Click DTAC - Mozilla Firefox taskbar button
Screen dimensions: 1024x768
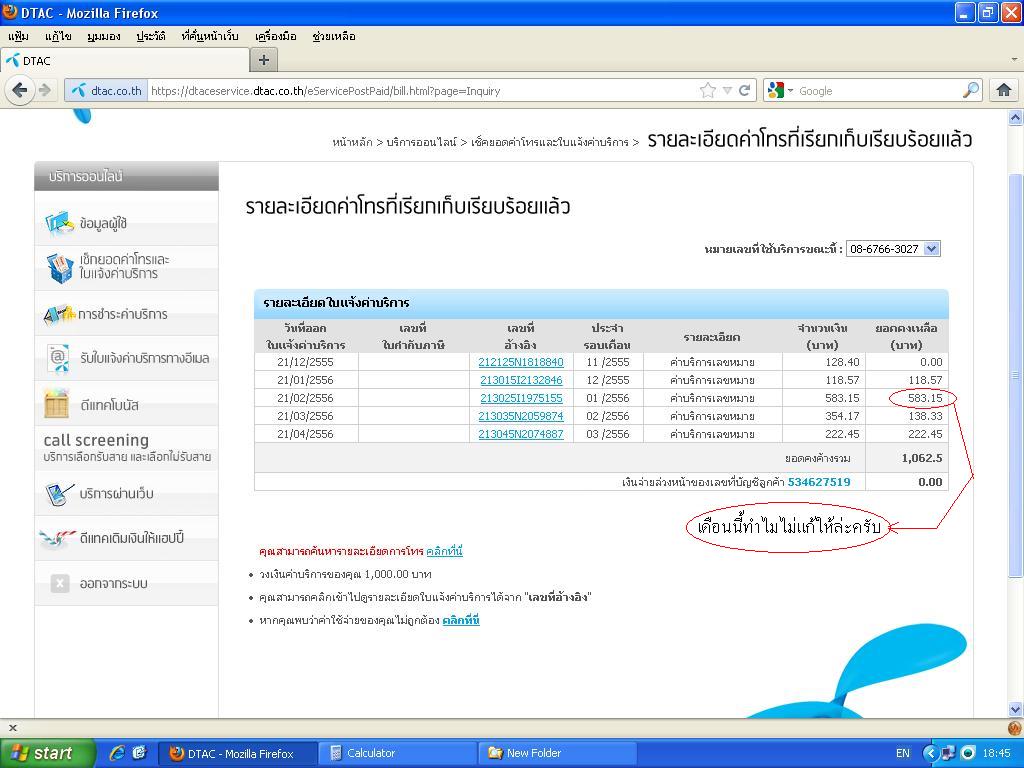point(238,753)
